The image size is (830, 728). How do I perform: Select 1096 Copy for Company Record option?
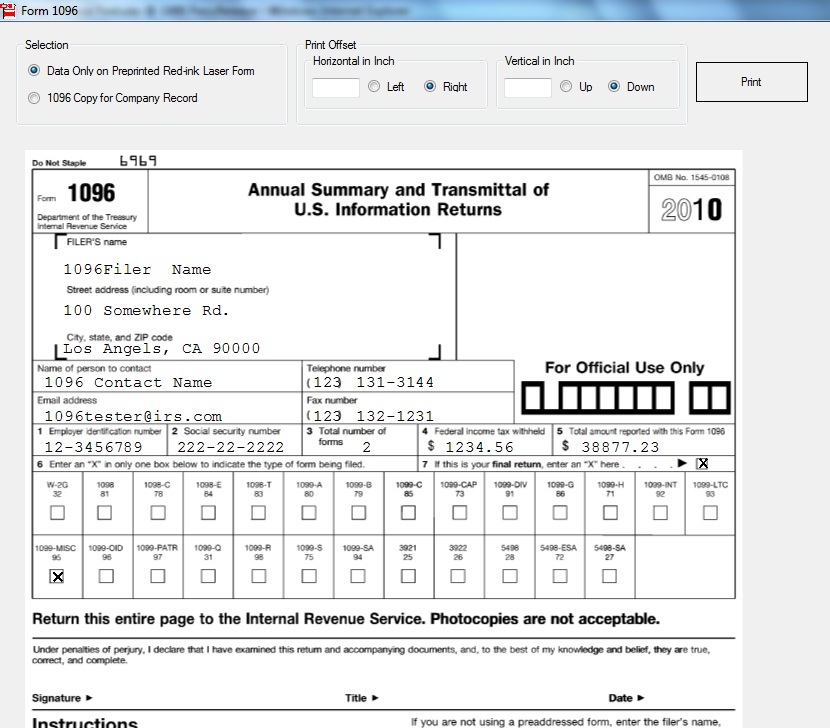[35, 98]
